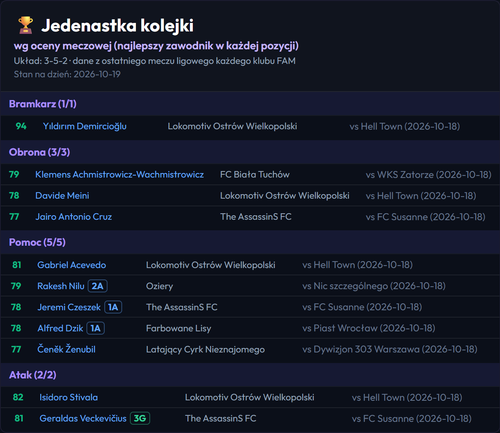The height and width of the screenshot is (433, 500).
Task: Click rating 94 of the goalkeeper
Action: 21,126
